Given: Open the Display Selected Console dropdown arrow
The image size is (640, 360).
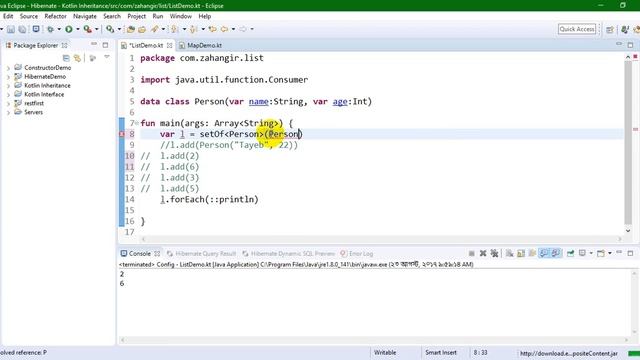Looking at the screenshot, I should point(591,253).
